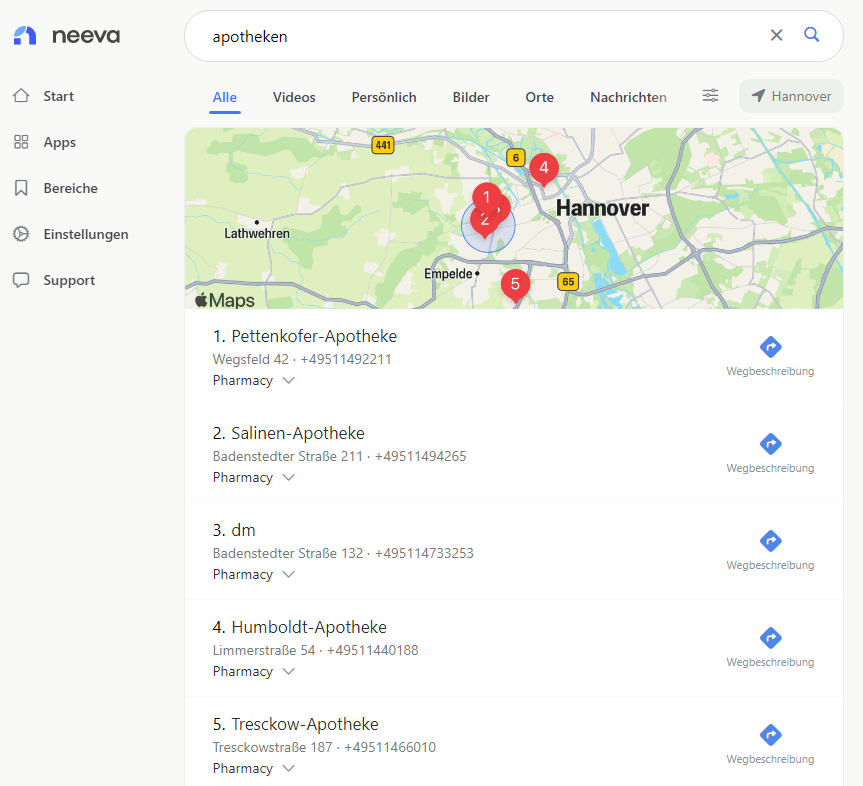
Task: Select the Alle tab
Action: coord(225,97)
